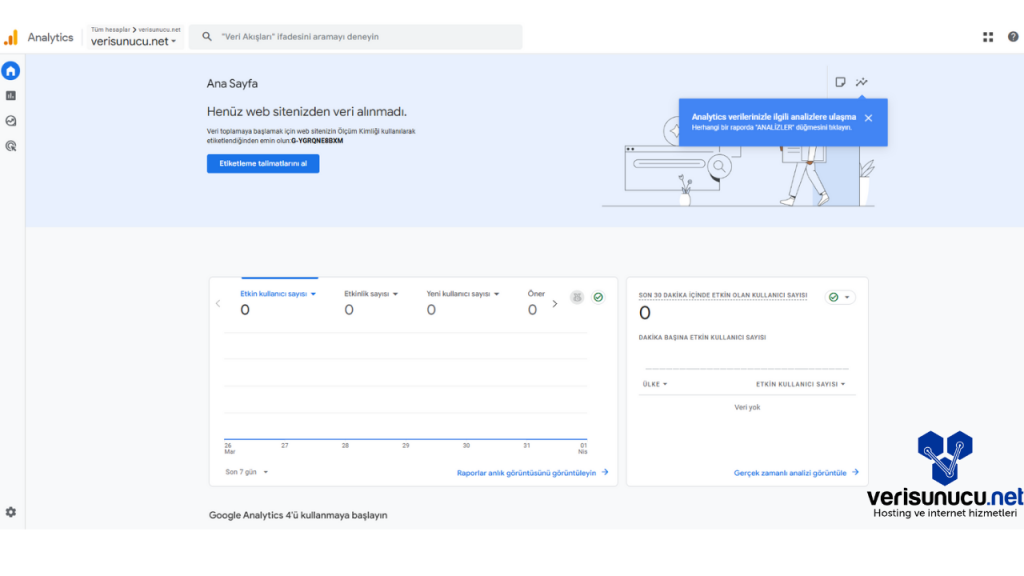
Task: Open ÜLKE dimension dropdown
Action: click(x=655, y=384)
